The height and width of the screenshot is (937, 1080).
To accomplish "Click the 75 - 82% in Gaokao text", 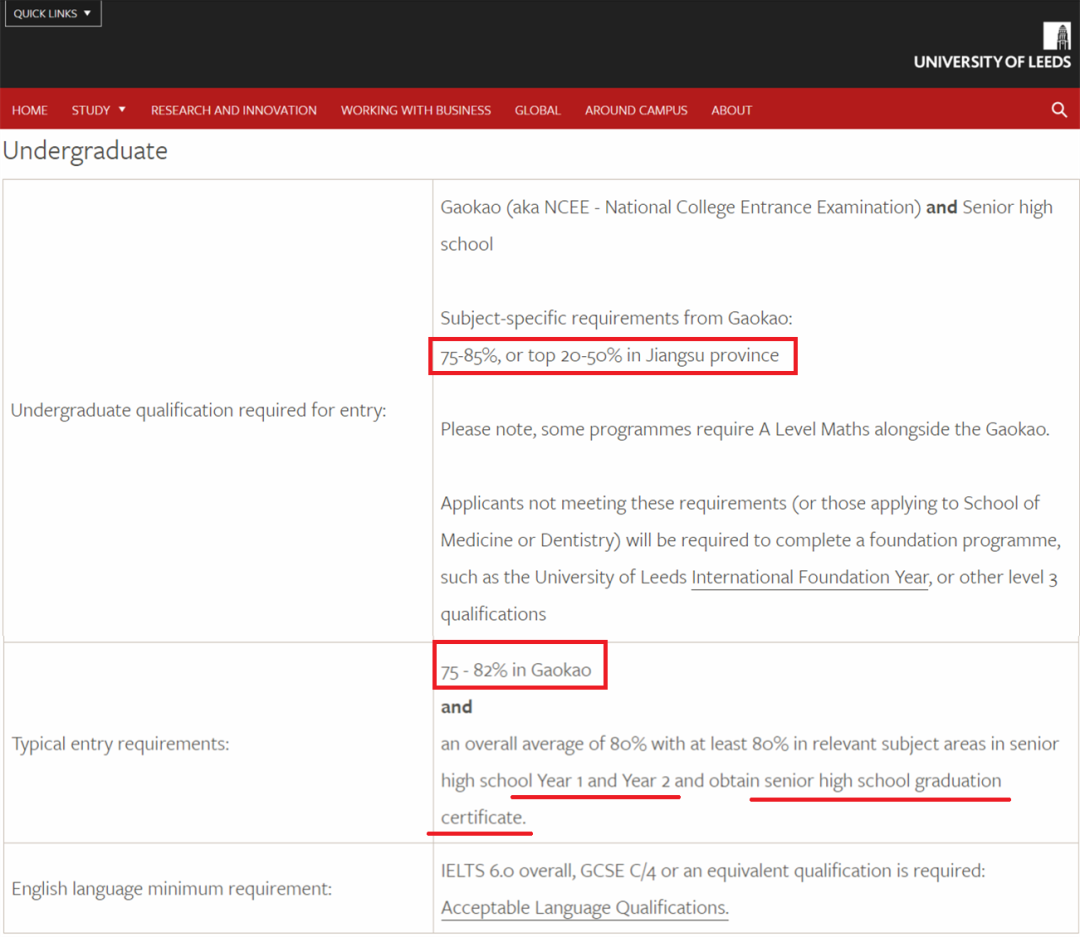I will pyautogui.click(x=516, y=670).
